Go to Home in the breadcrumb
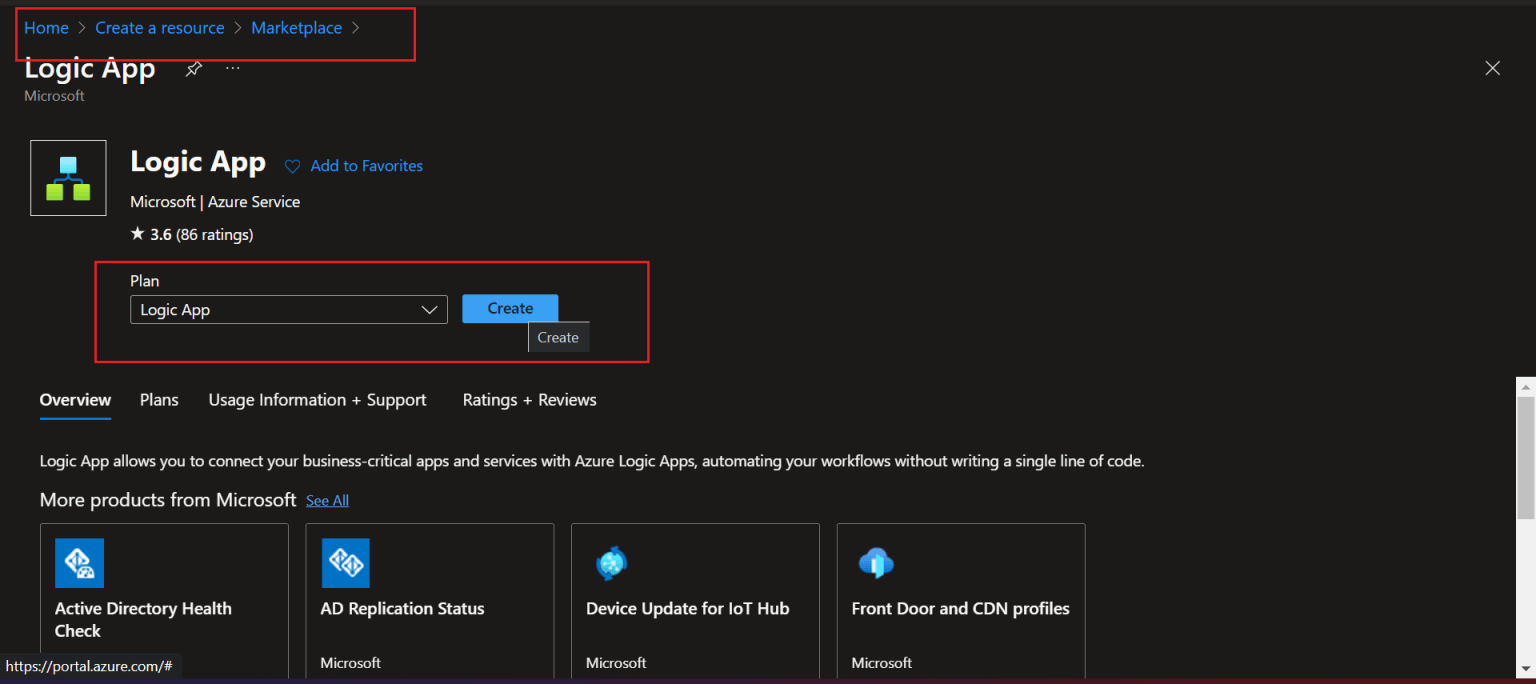Screen dimensions: 1536x684 pos(46,28)
